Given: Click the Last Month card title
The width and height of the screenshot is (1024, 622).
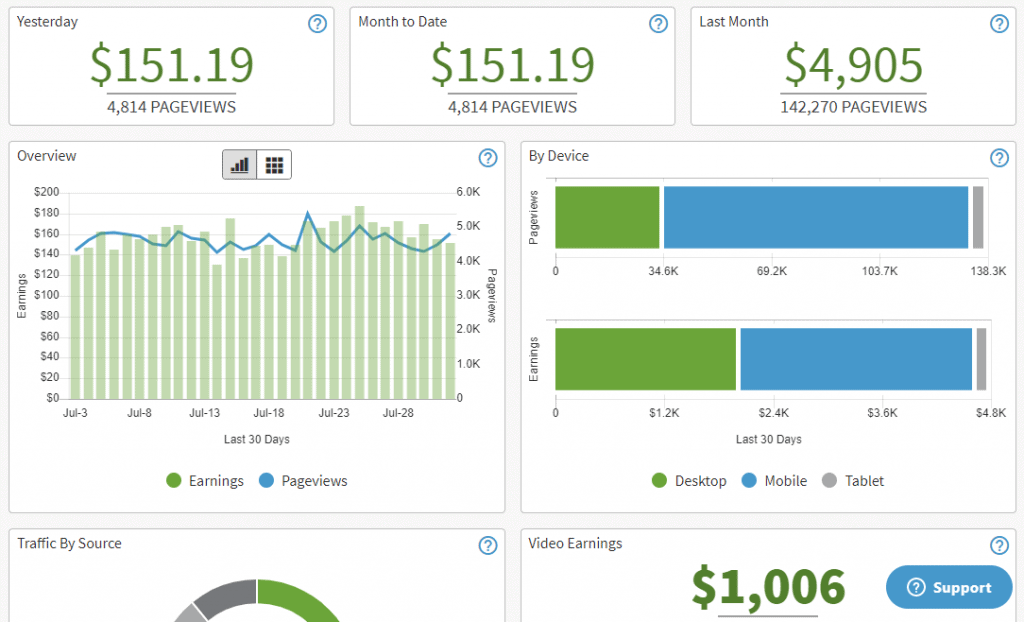Looking at the screenshot, I should point(733,22).
